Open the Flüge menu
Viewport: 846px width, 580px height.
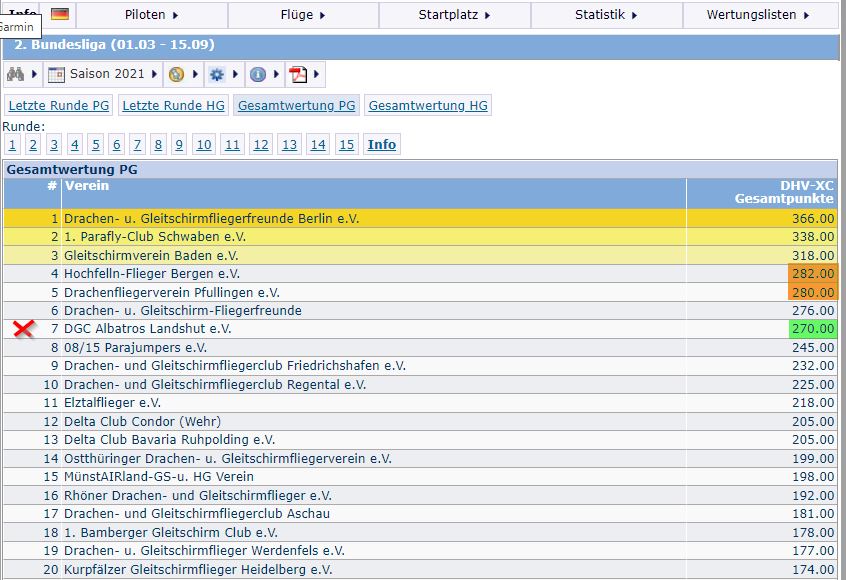303,15
